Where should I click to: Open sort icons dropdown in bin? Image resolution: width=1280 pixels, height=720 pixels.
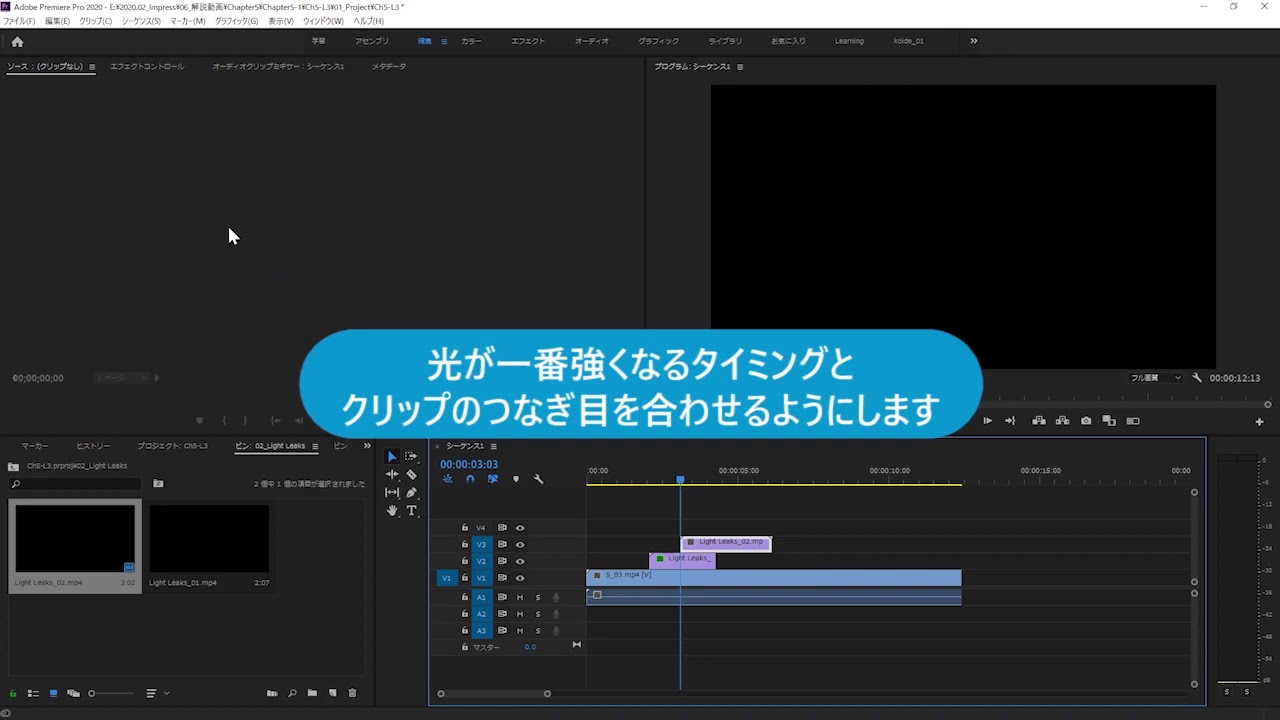click(157, 693)
